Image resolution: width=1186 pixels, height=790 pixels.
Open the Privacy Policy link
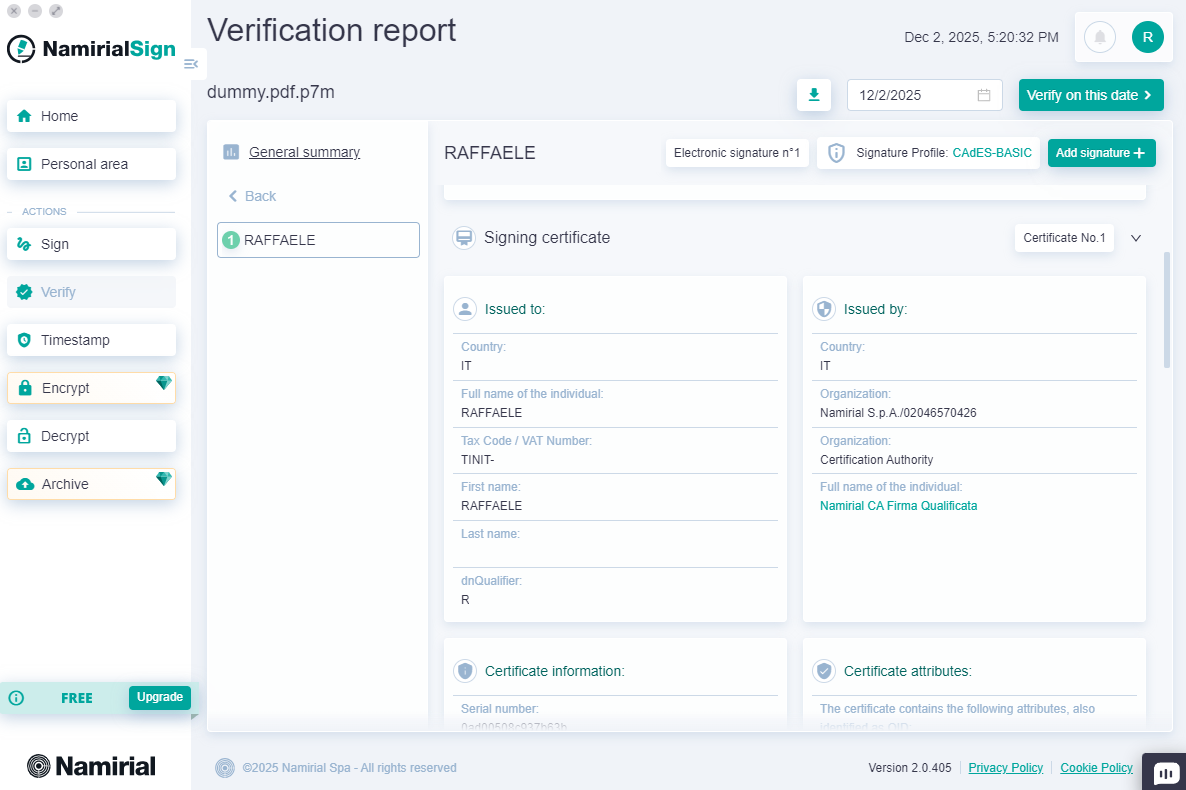coord(1005,768)
